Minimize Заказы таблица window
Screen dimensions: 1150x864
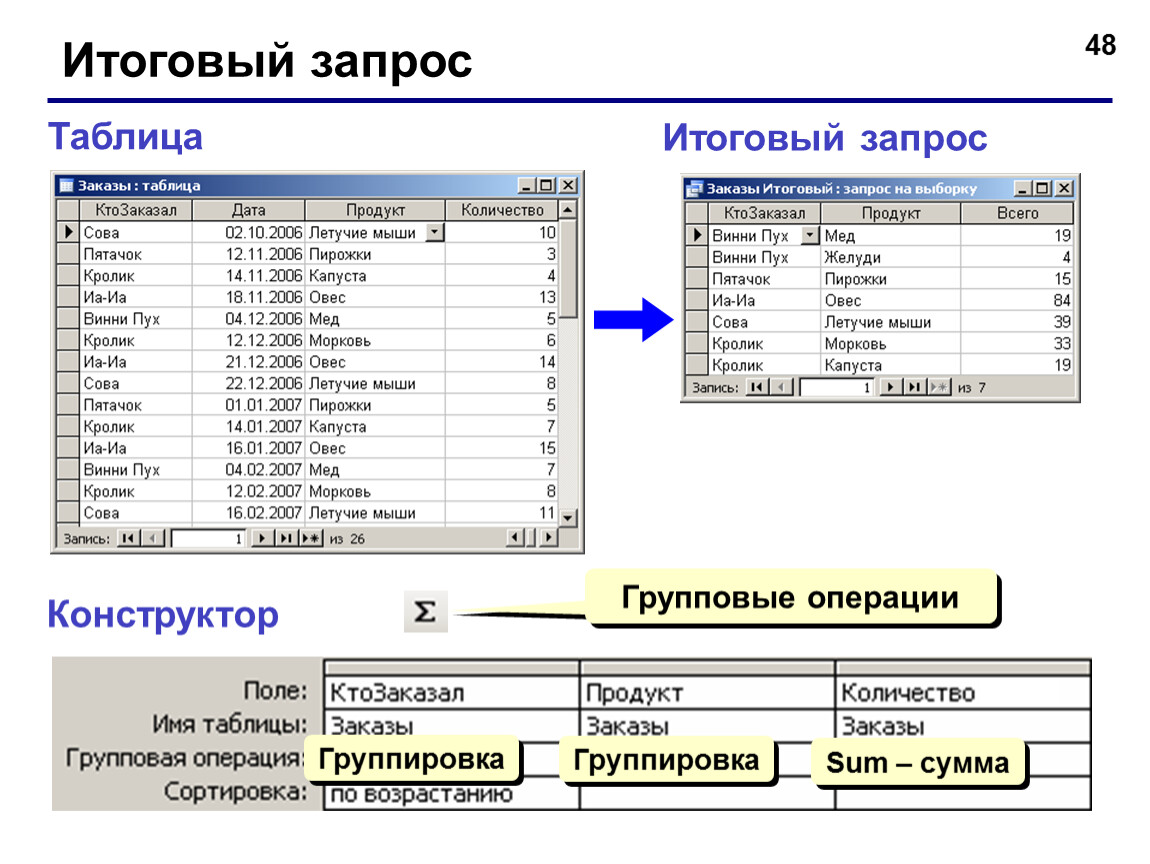pos(527,186)
